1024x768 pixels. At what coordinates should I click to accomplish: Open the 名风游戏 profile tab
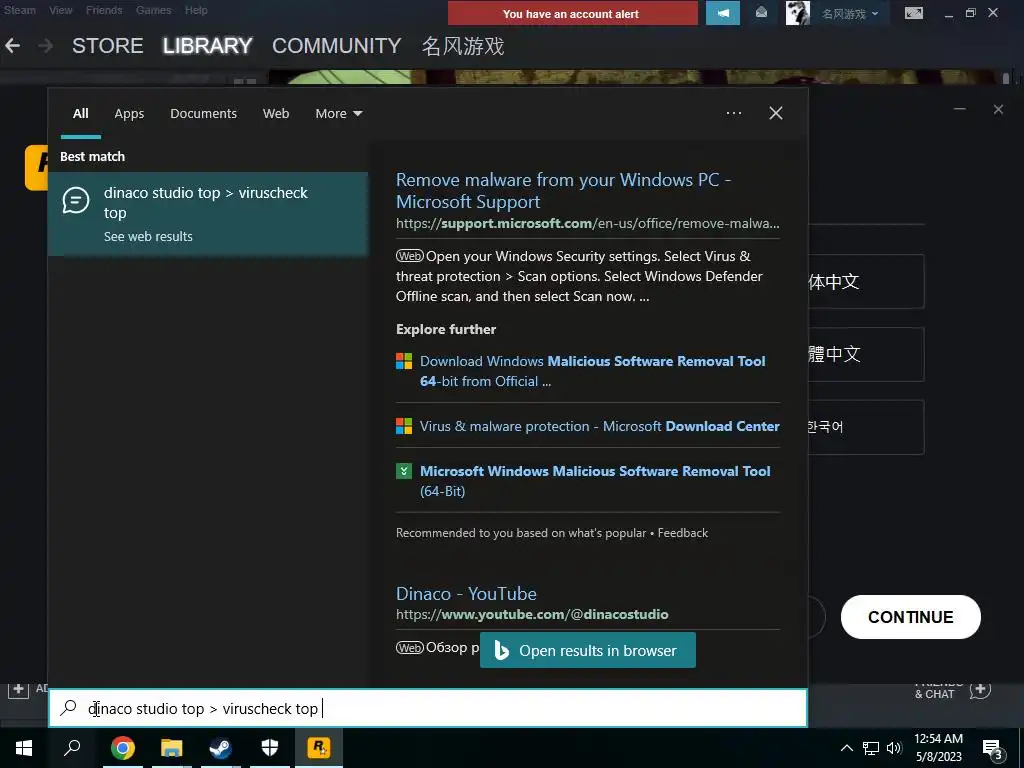tap(462, 46)
